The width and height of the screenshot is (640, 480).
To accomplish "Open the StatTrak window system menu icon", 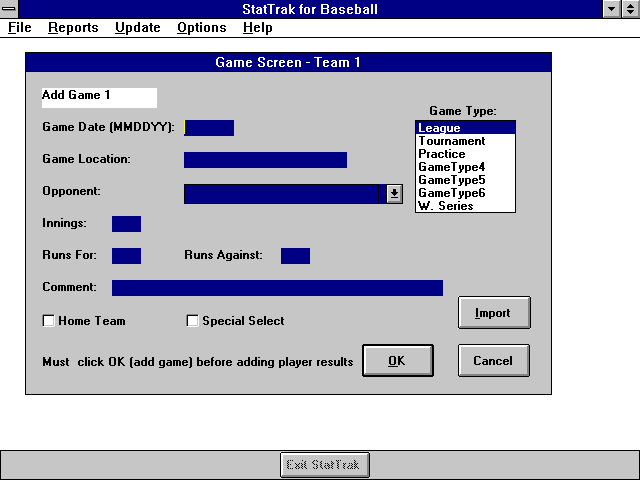I will pyautogui.click(x=10, y=9).
